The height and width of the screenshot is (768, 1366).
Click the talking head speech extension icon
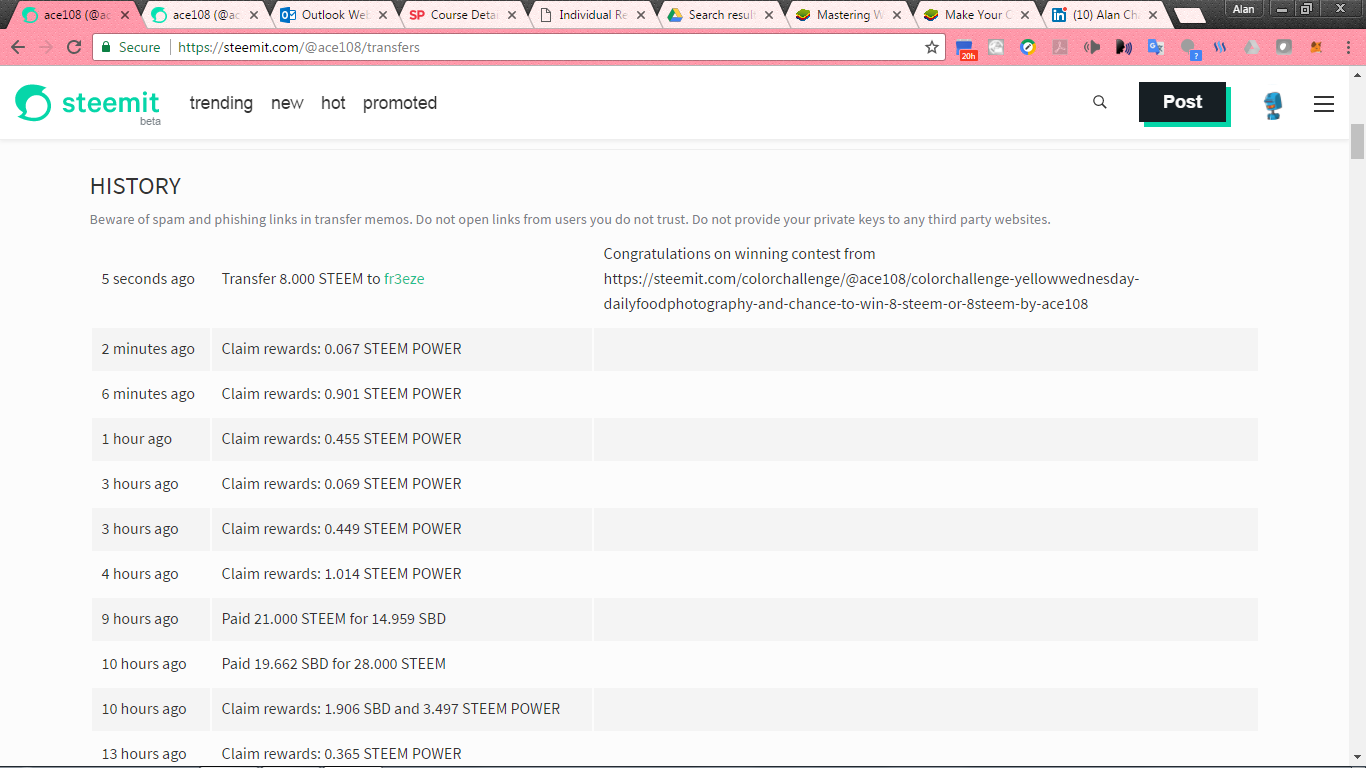[x=1123, y=47]
